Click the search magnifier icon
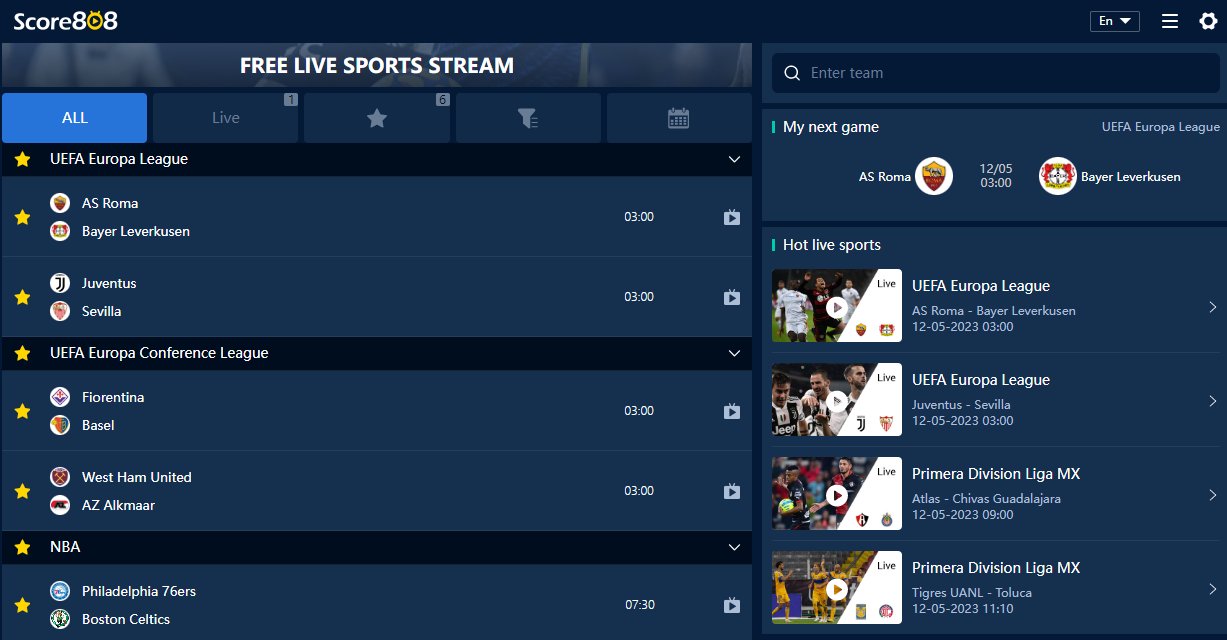This screenshot has width=1227, height=640. (791, 72)
